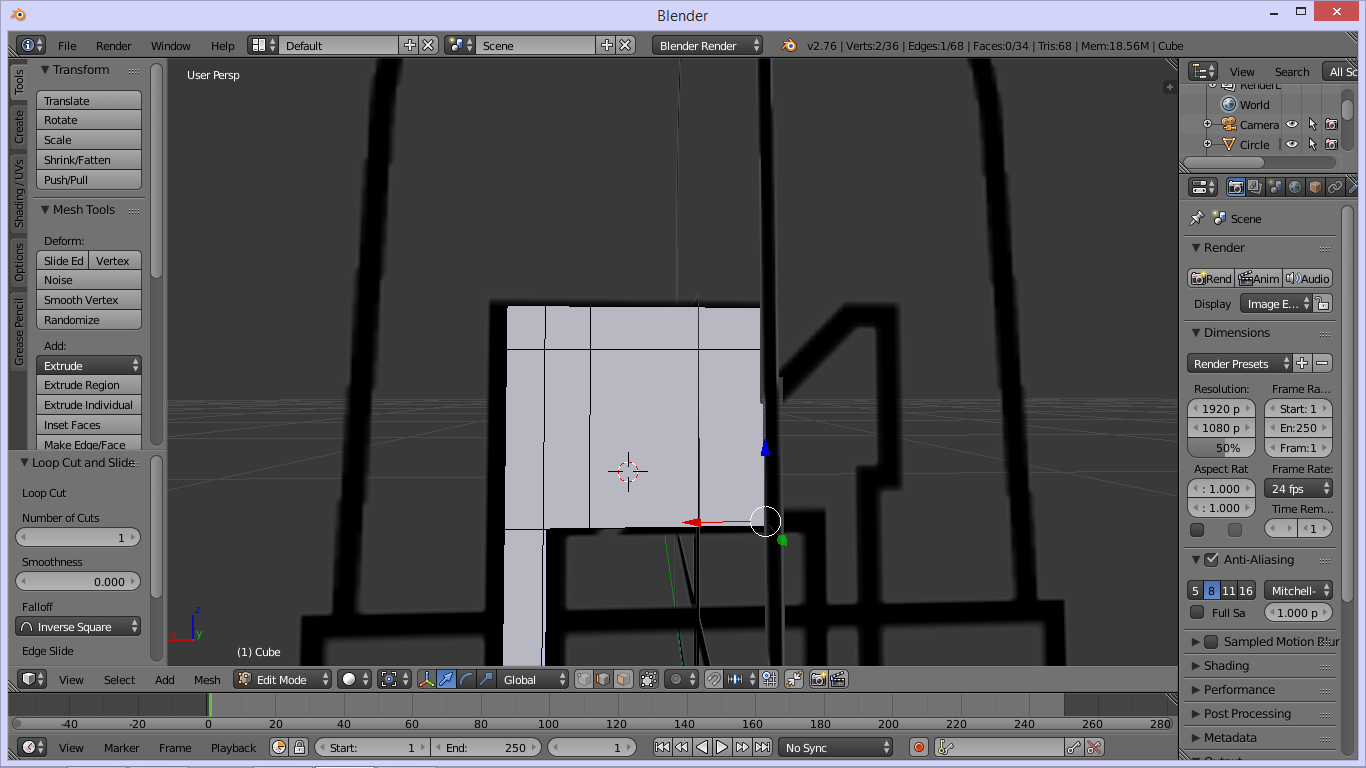The height and width of the screenshot is (768, 1366).
Task: Toggle the snap magnet icon
Action: point(713,679)
